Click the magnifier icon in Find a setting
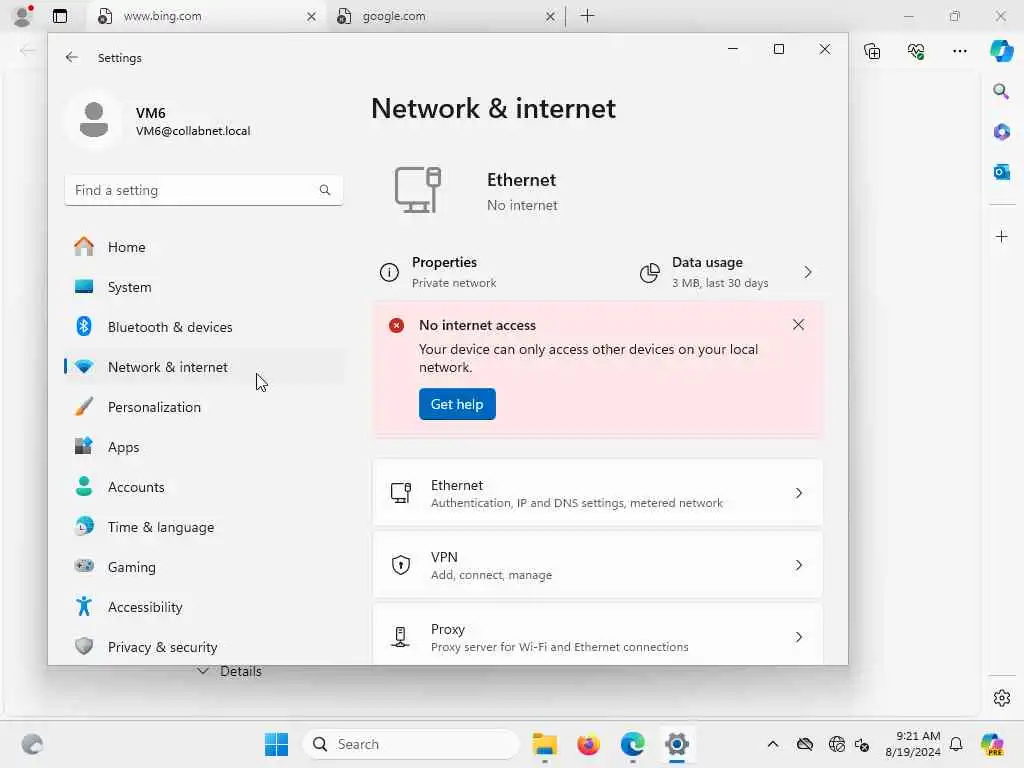This screenshot has width=1024, height=768. 325,190
